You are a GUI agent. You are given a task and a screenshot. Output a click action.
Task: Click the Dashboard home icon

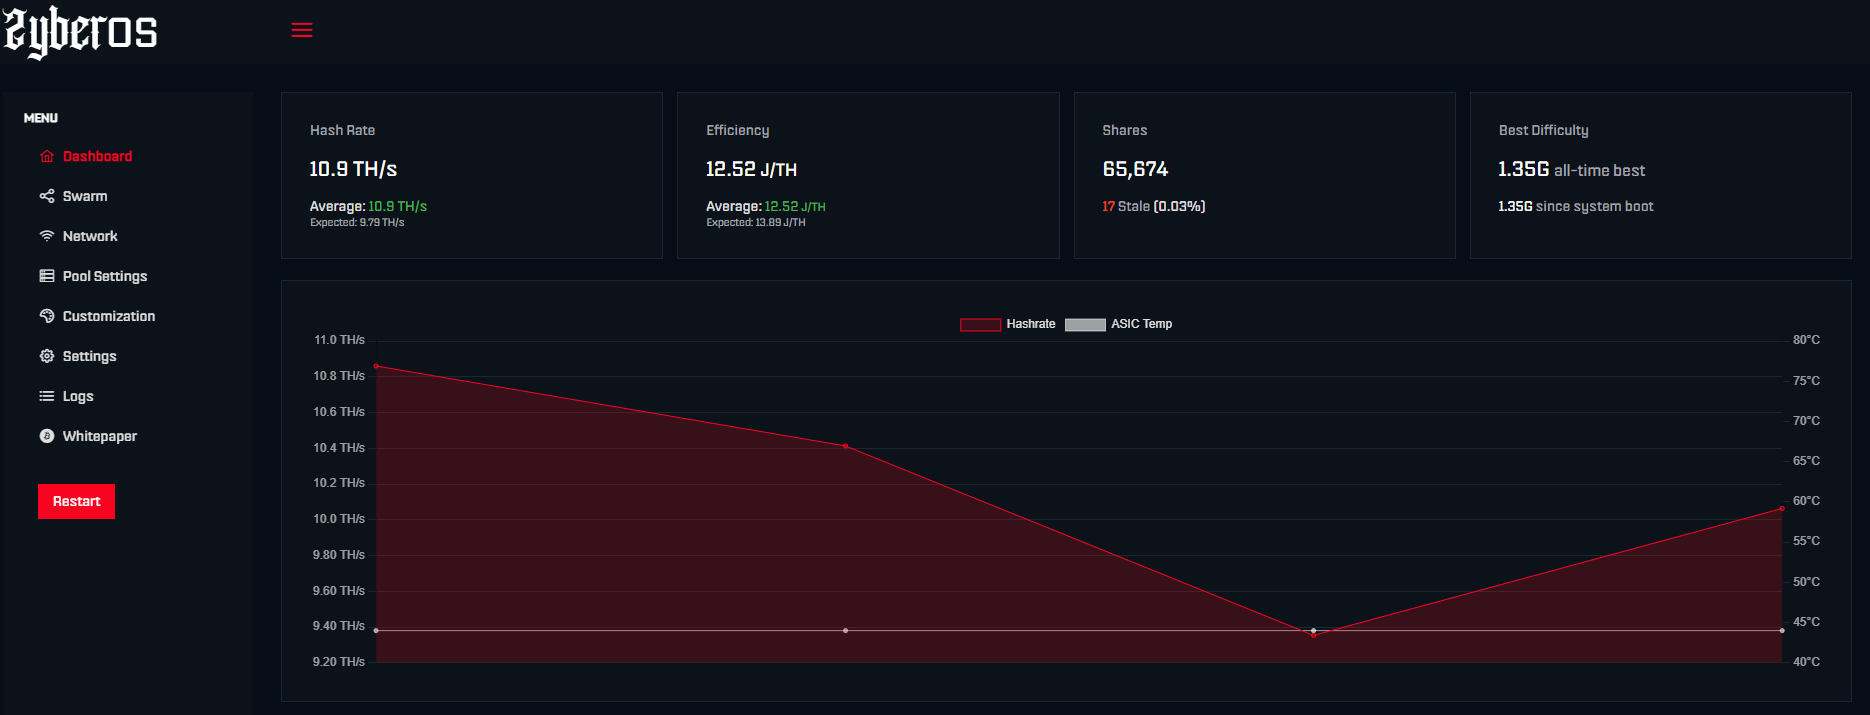coord(47,156)
